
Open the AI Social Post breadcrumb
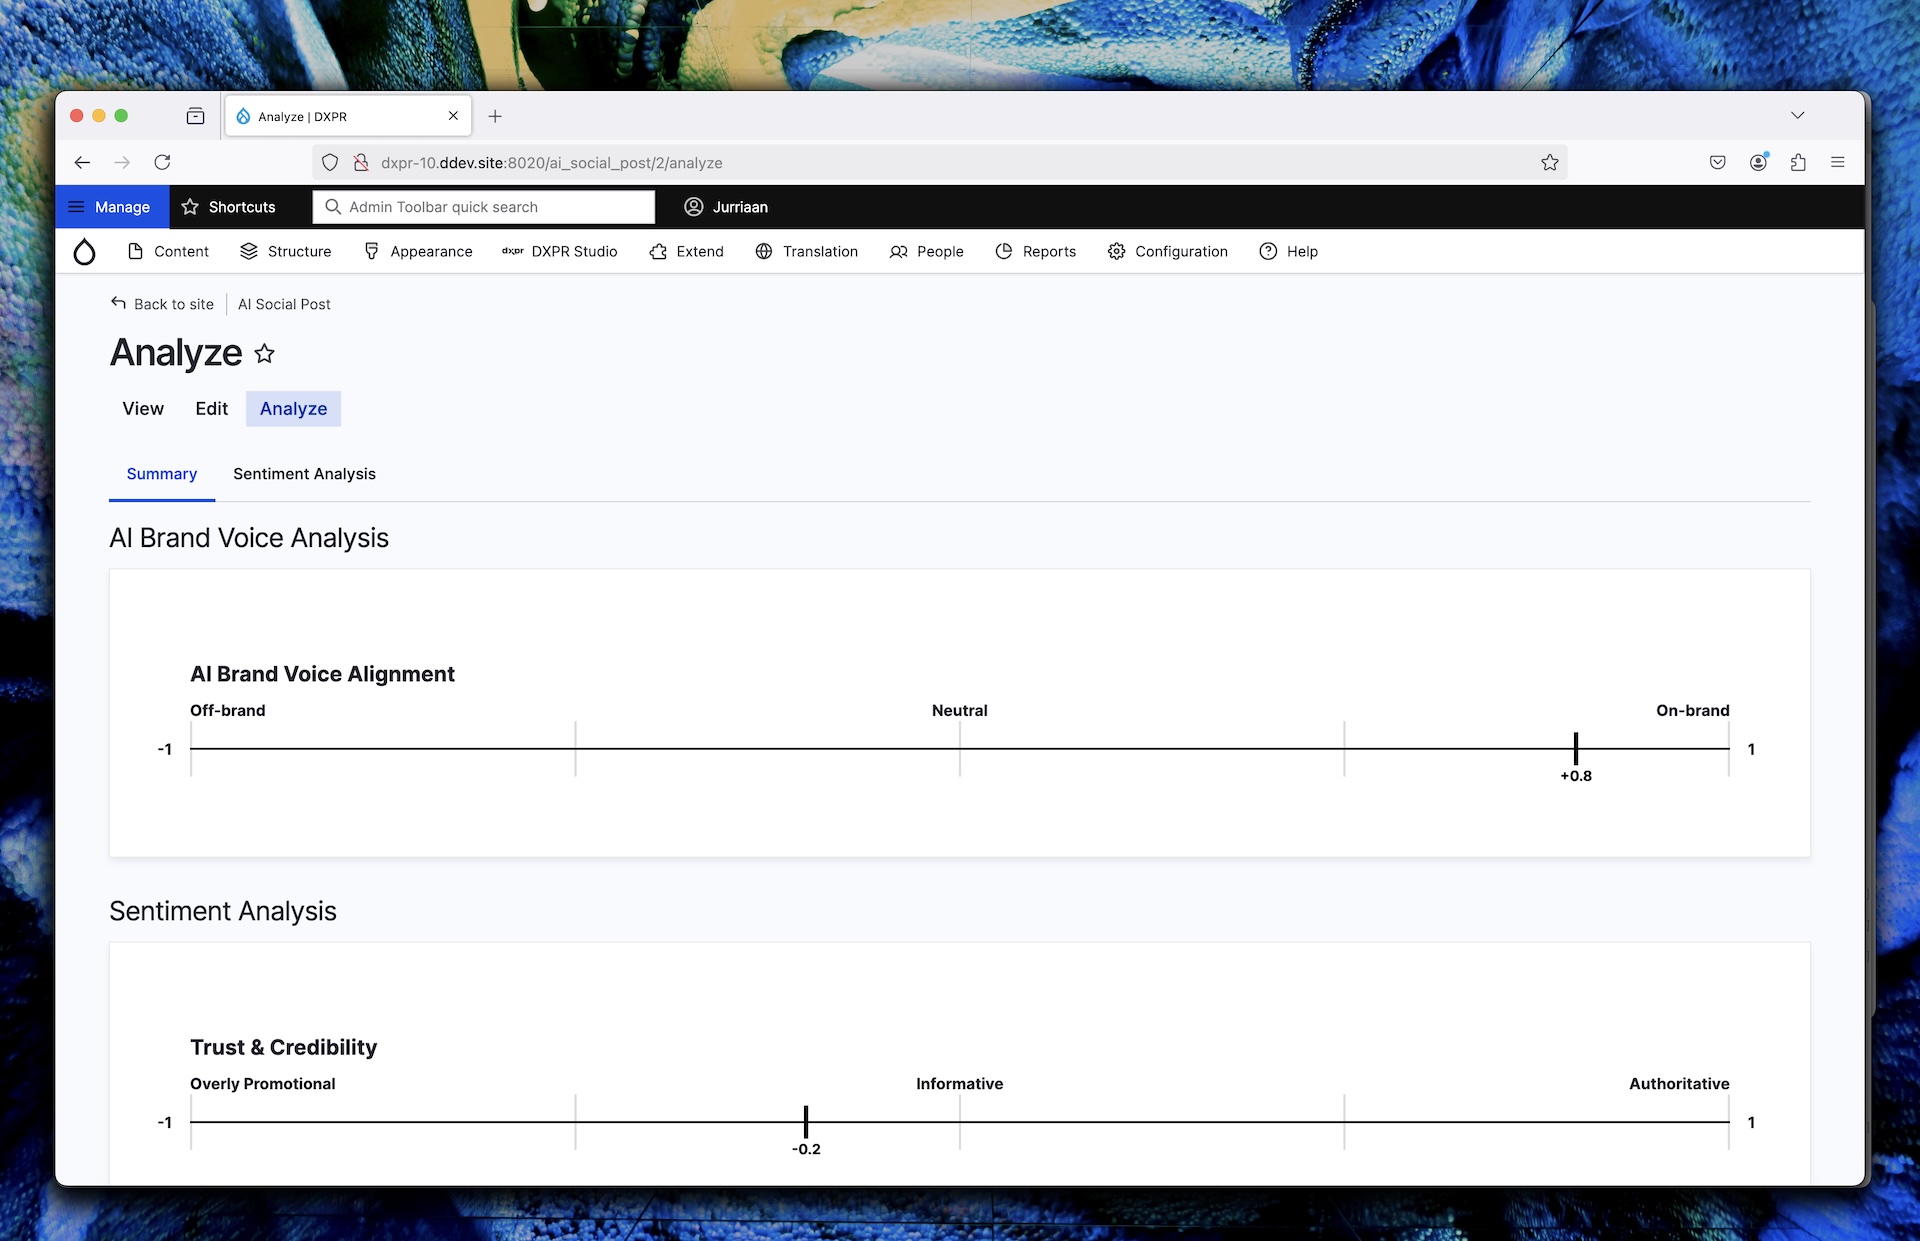tap(284, 304)
